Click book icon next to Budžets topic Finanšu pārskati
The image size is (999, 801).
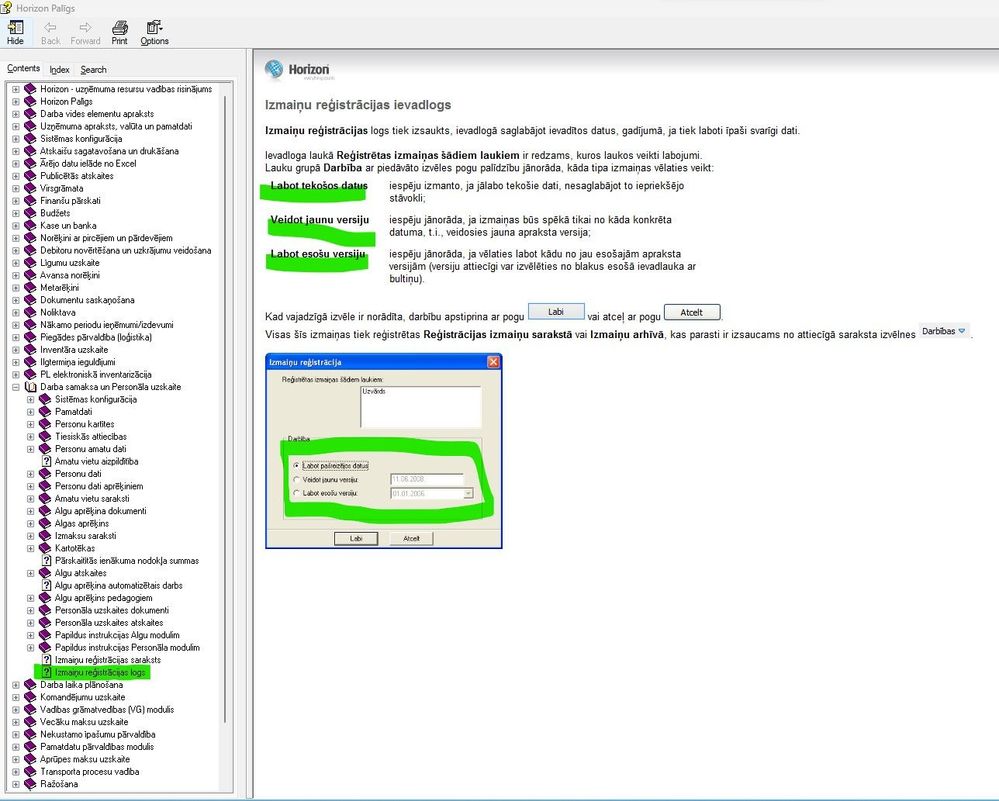click(30, 201)
